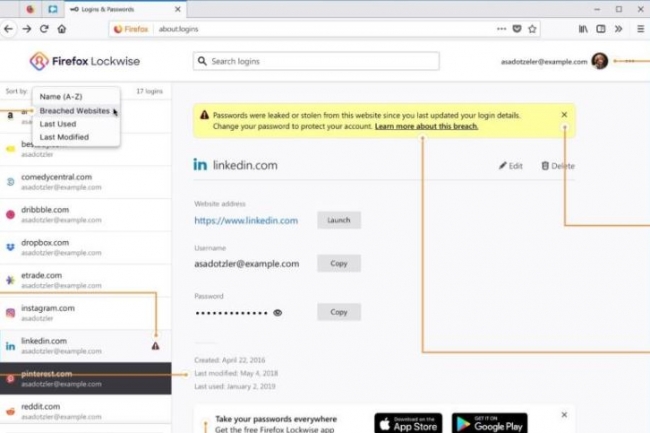This screenshot has width=650, height=433.
Task: Download from the App Store badge
Action: point(408,423)
